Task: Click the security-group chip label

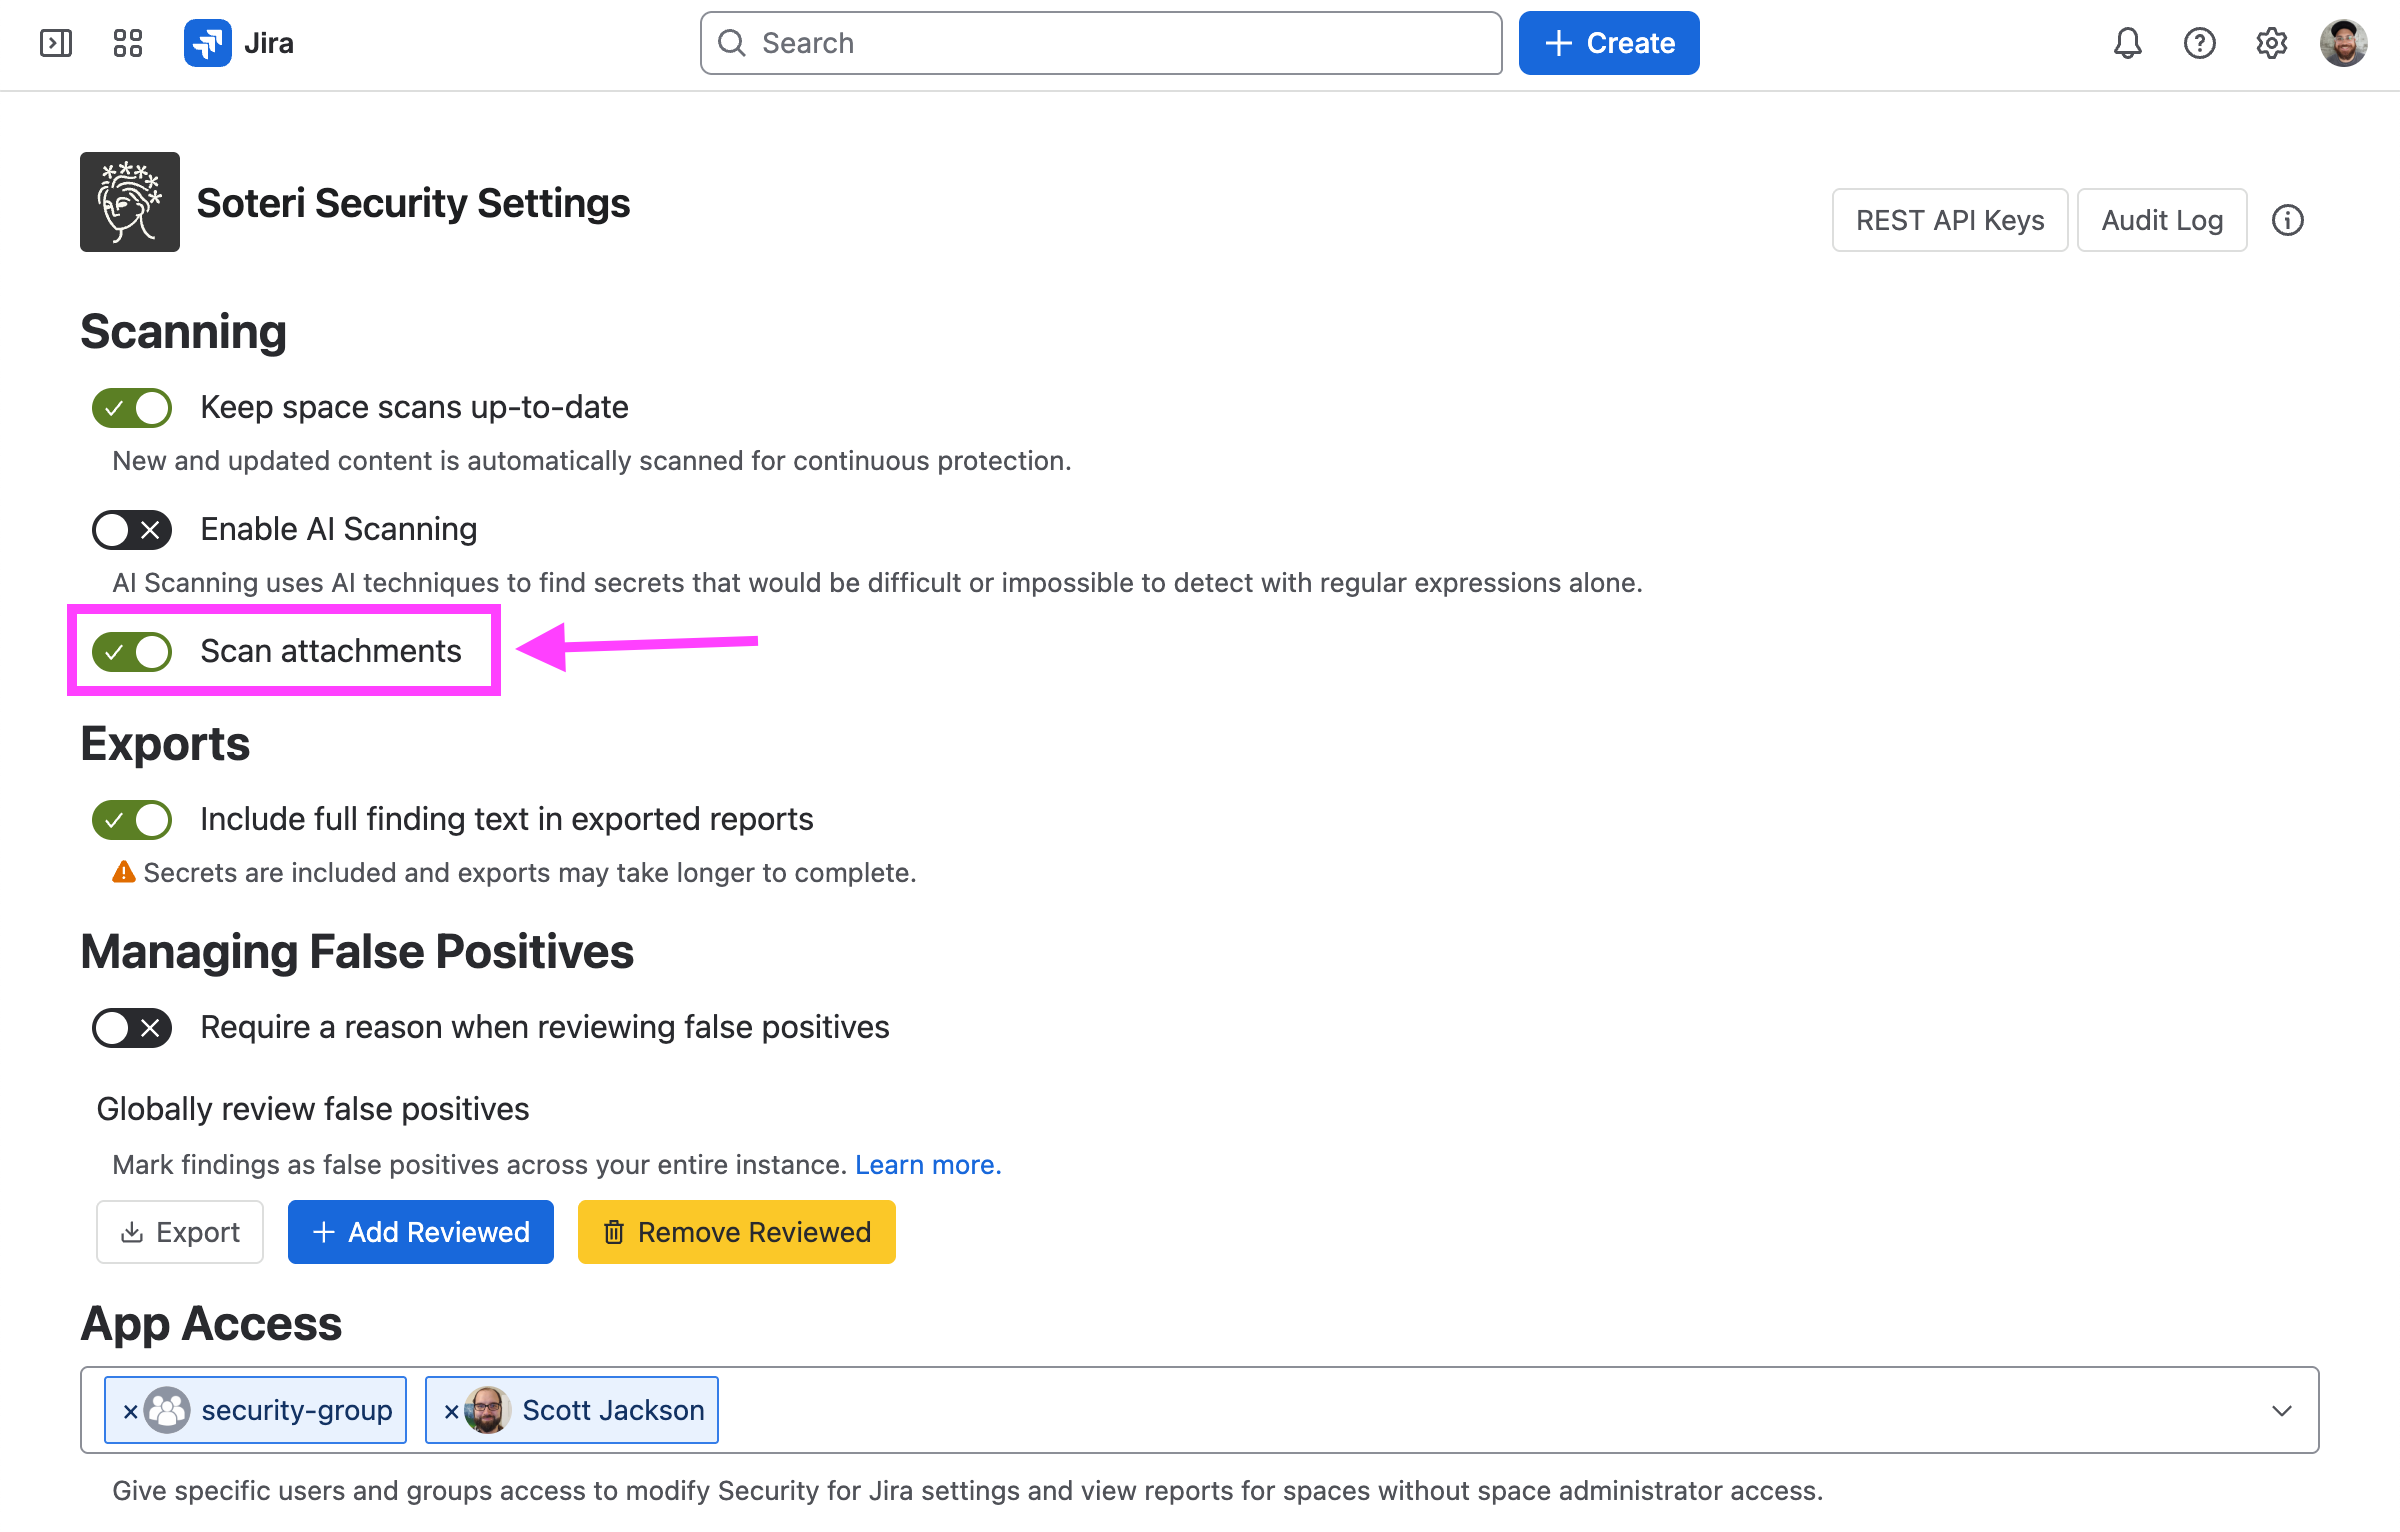Action: [296, 1411]
